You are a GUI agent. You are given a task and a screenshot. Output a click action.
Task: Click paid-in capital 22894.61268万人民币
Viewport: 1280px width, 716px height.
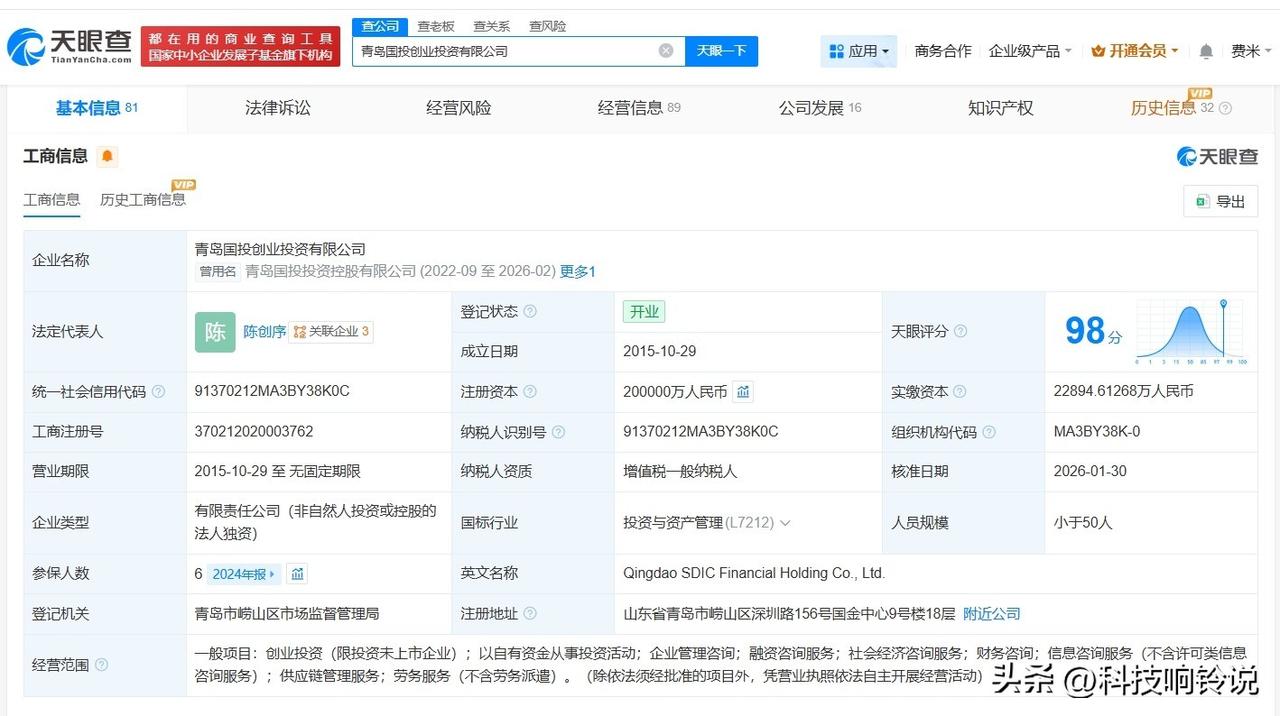click(x=1124, y=391)
